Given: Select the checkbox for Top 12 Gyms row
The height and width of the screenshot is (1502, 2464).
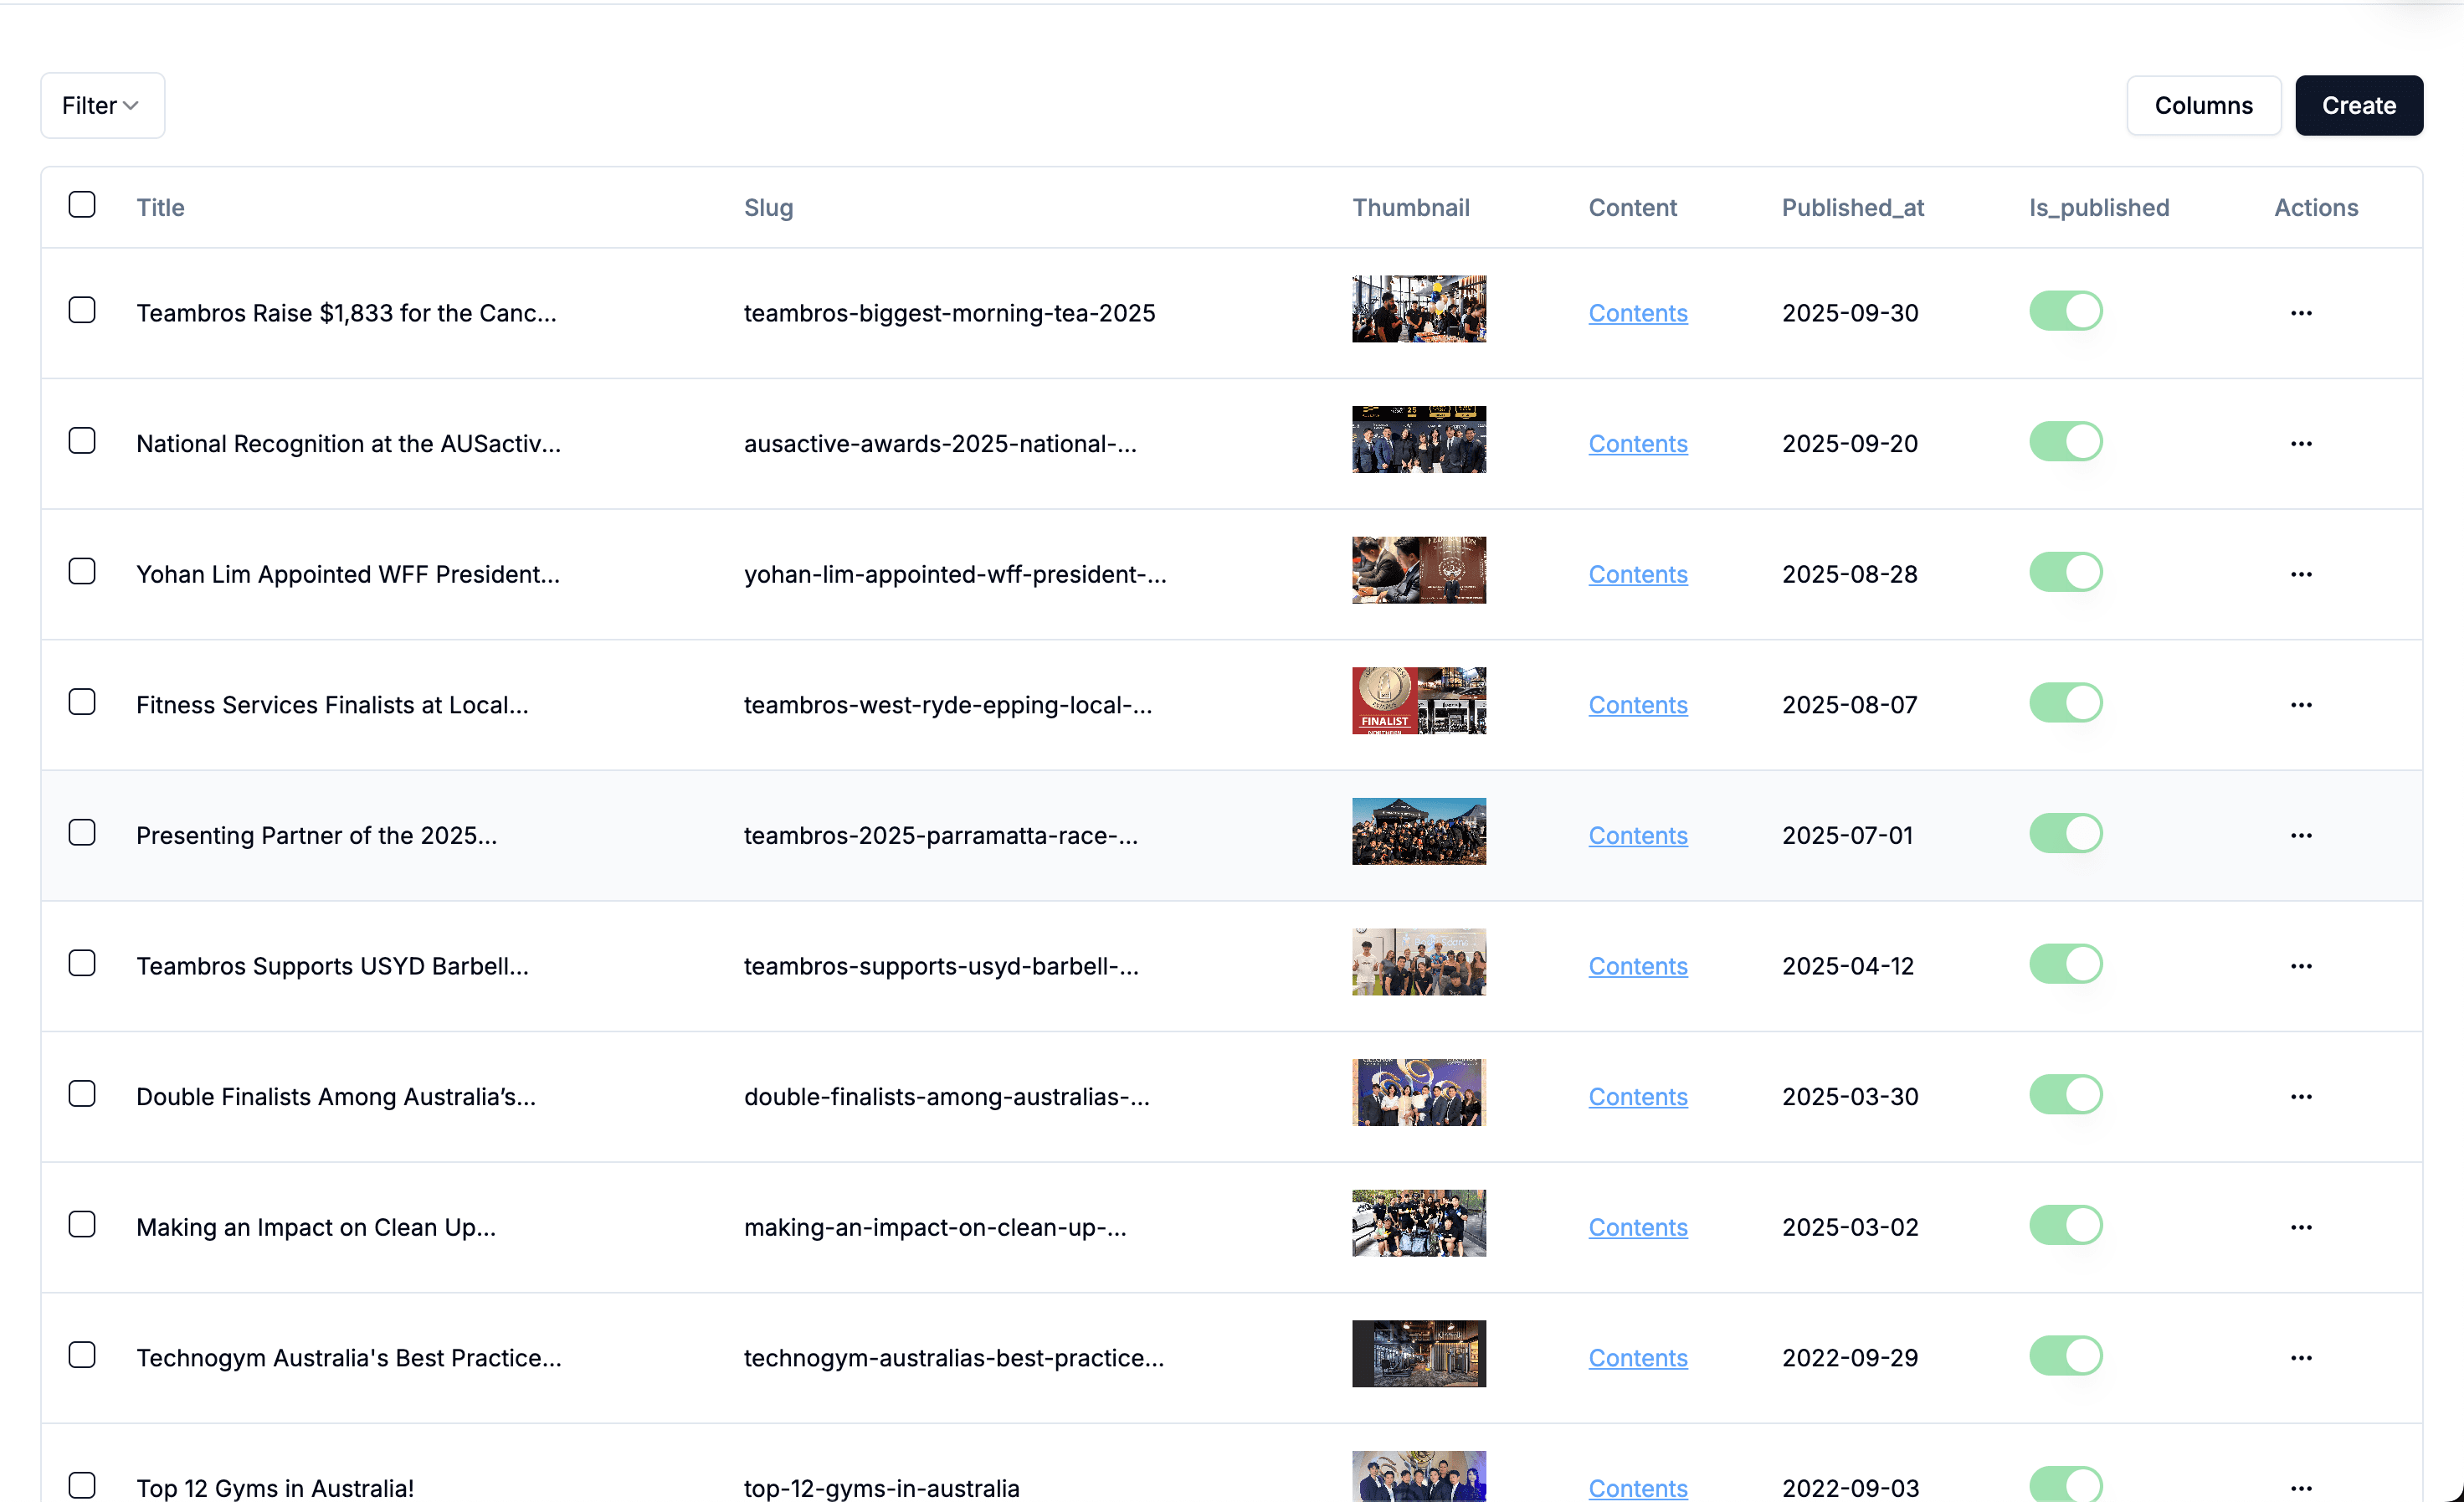Looking at the screenshot, I should pyautogui.click(x=83, y=1485).
